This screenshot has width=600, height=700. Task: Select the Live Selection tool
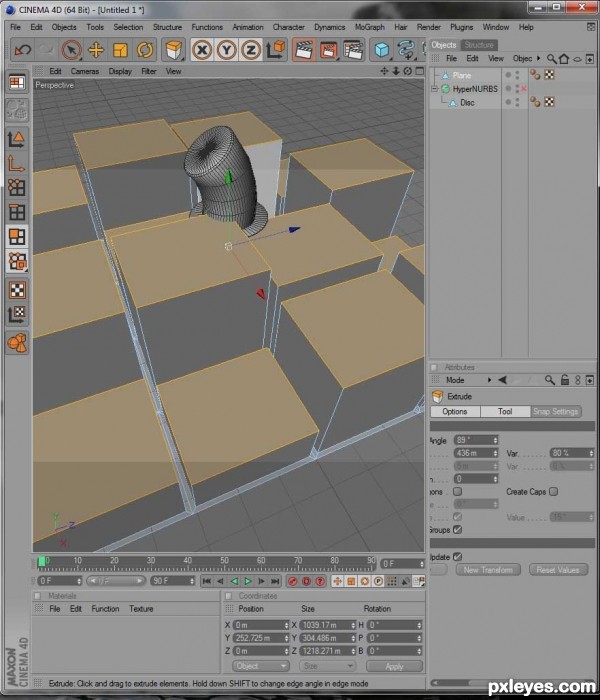(71, 50)
